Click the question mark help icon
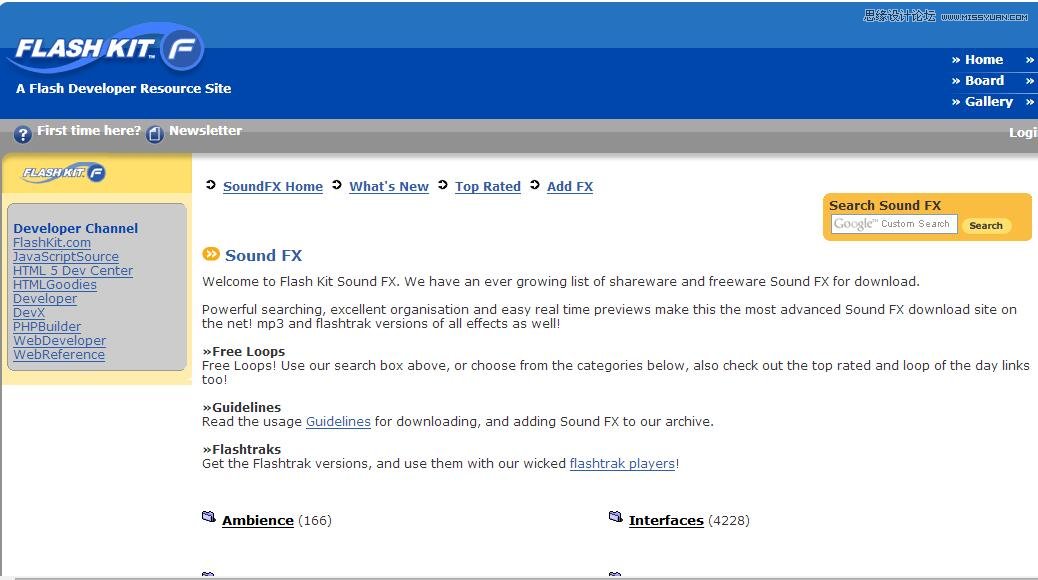 (x=23, y=134)
